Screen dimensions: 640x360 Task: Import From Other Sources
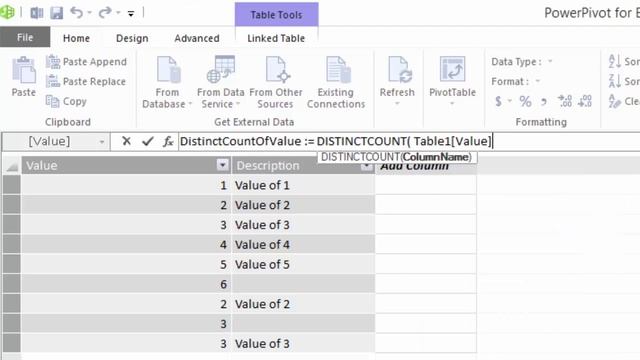pyautogui.click(x=276, y=82)
